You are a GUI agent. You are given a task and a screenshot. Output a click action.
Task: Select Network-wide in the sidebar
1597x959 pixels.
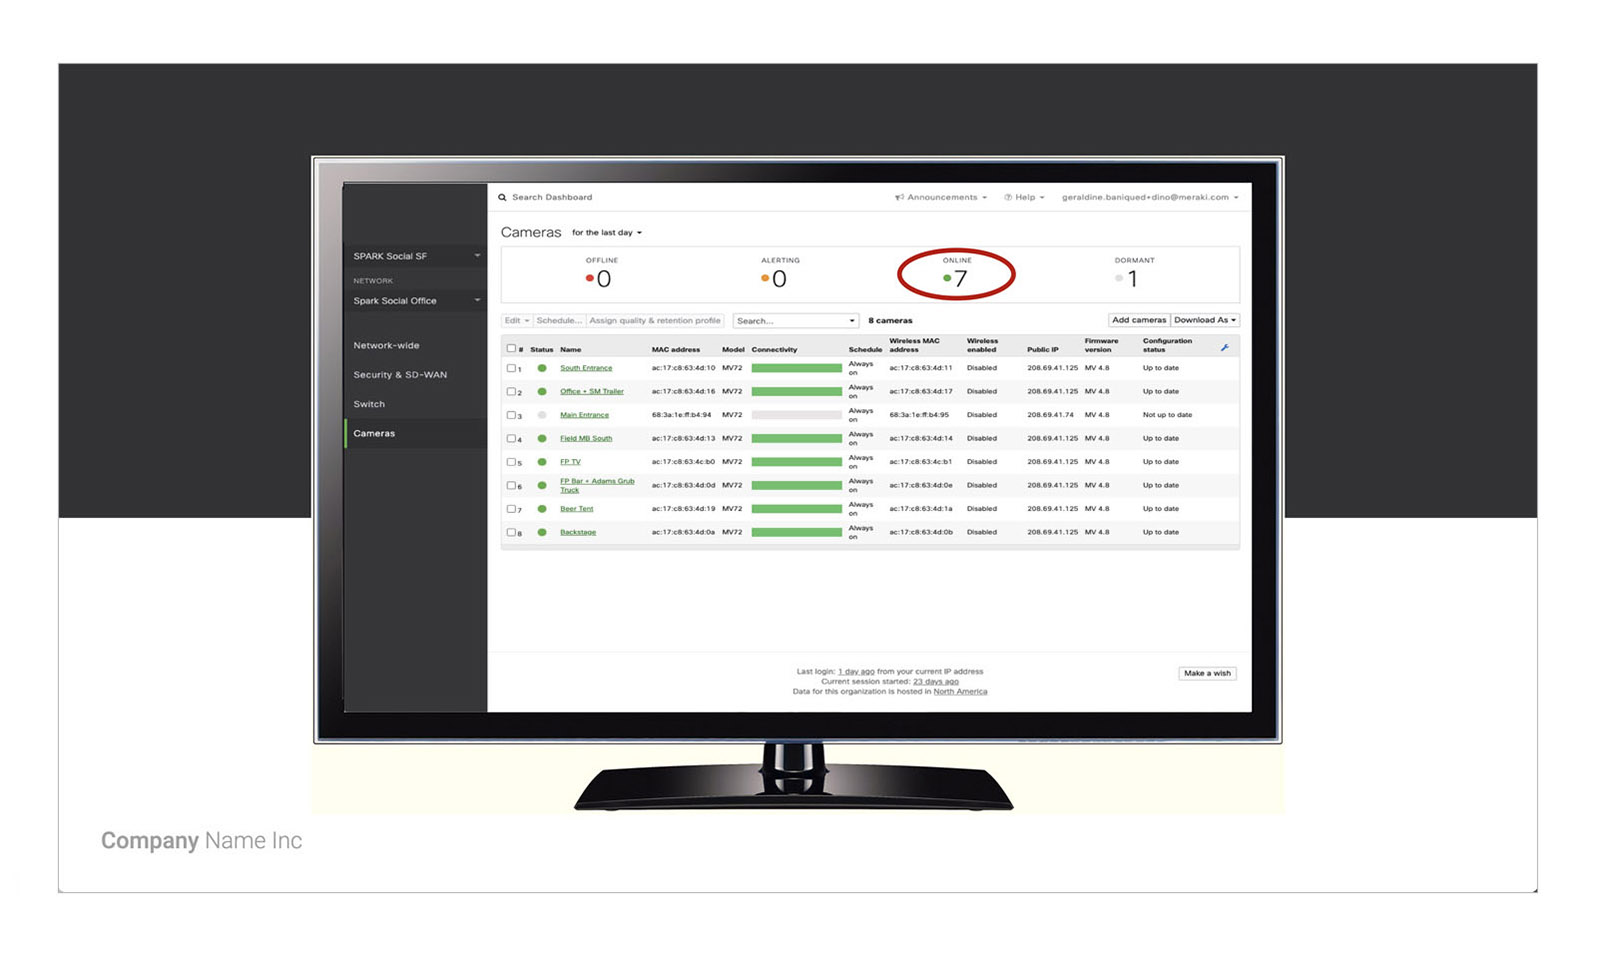386,345
